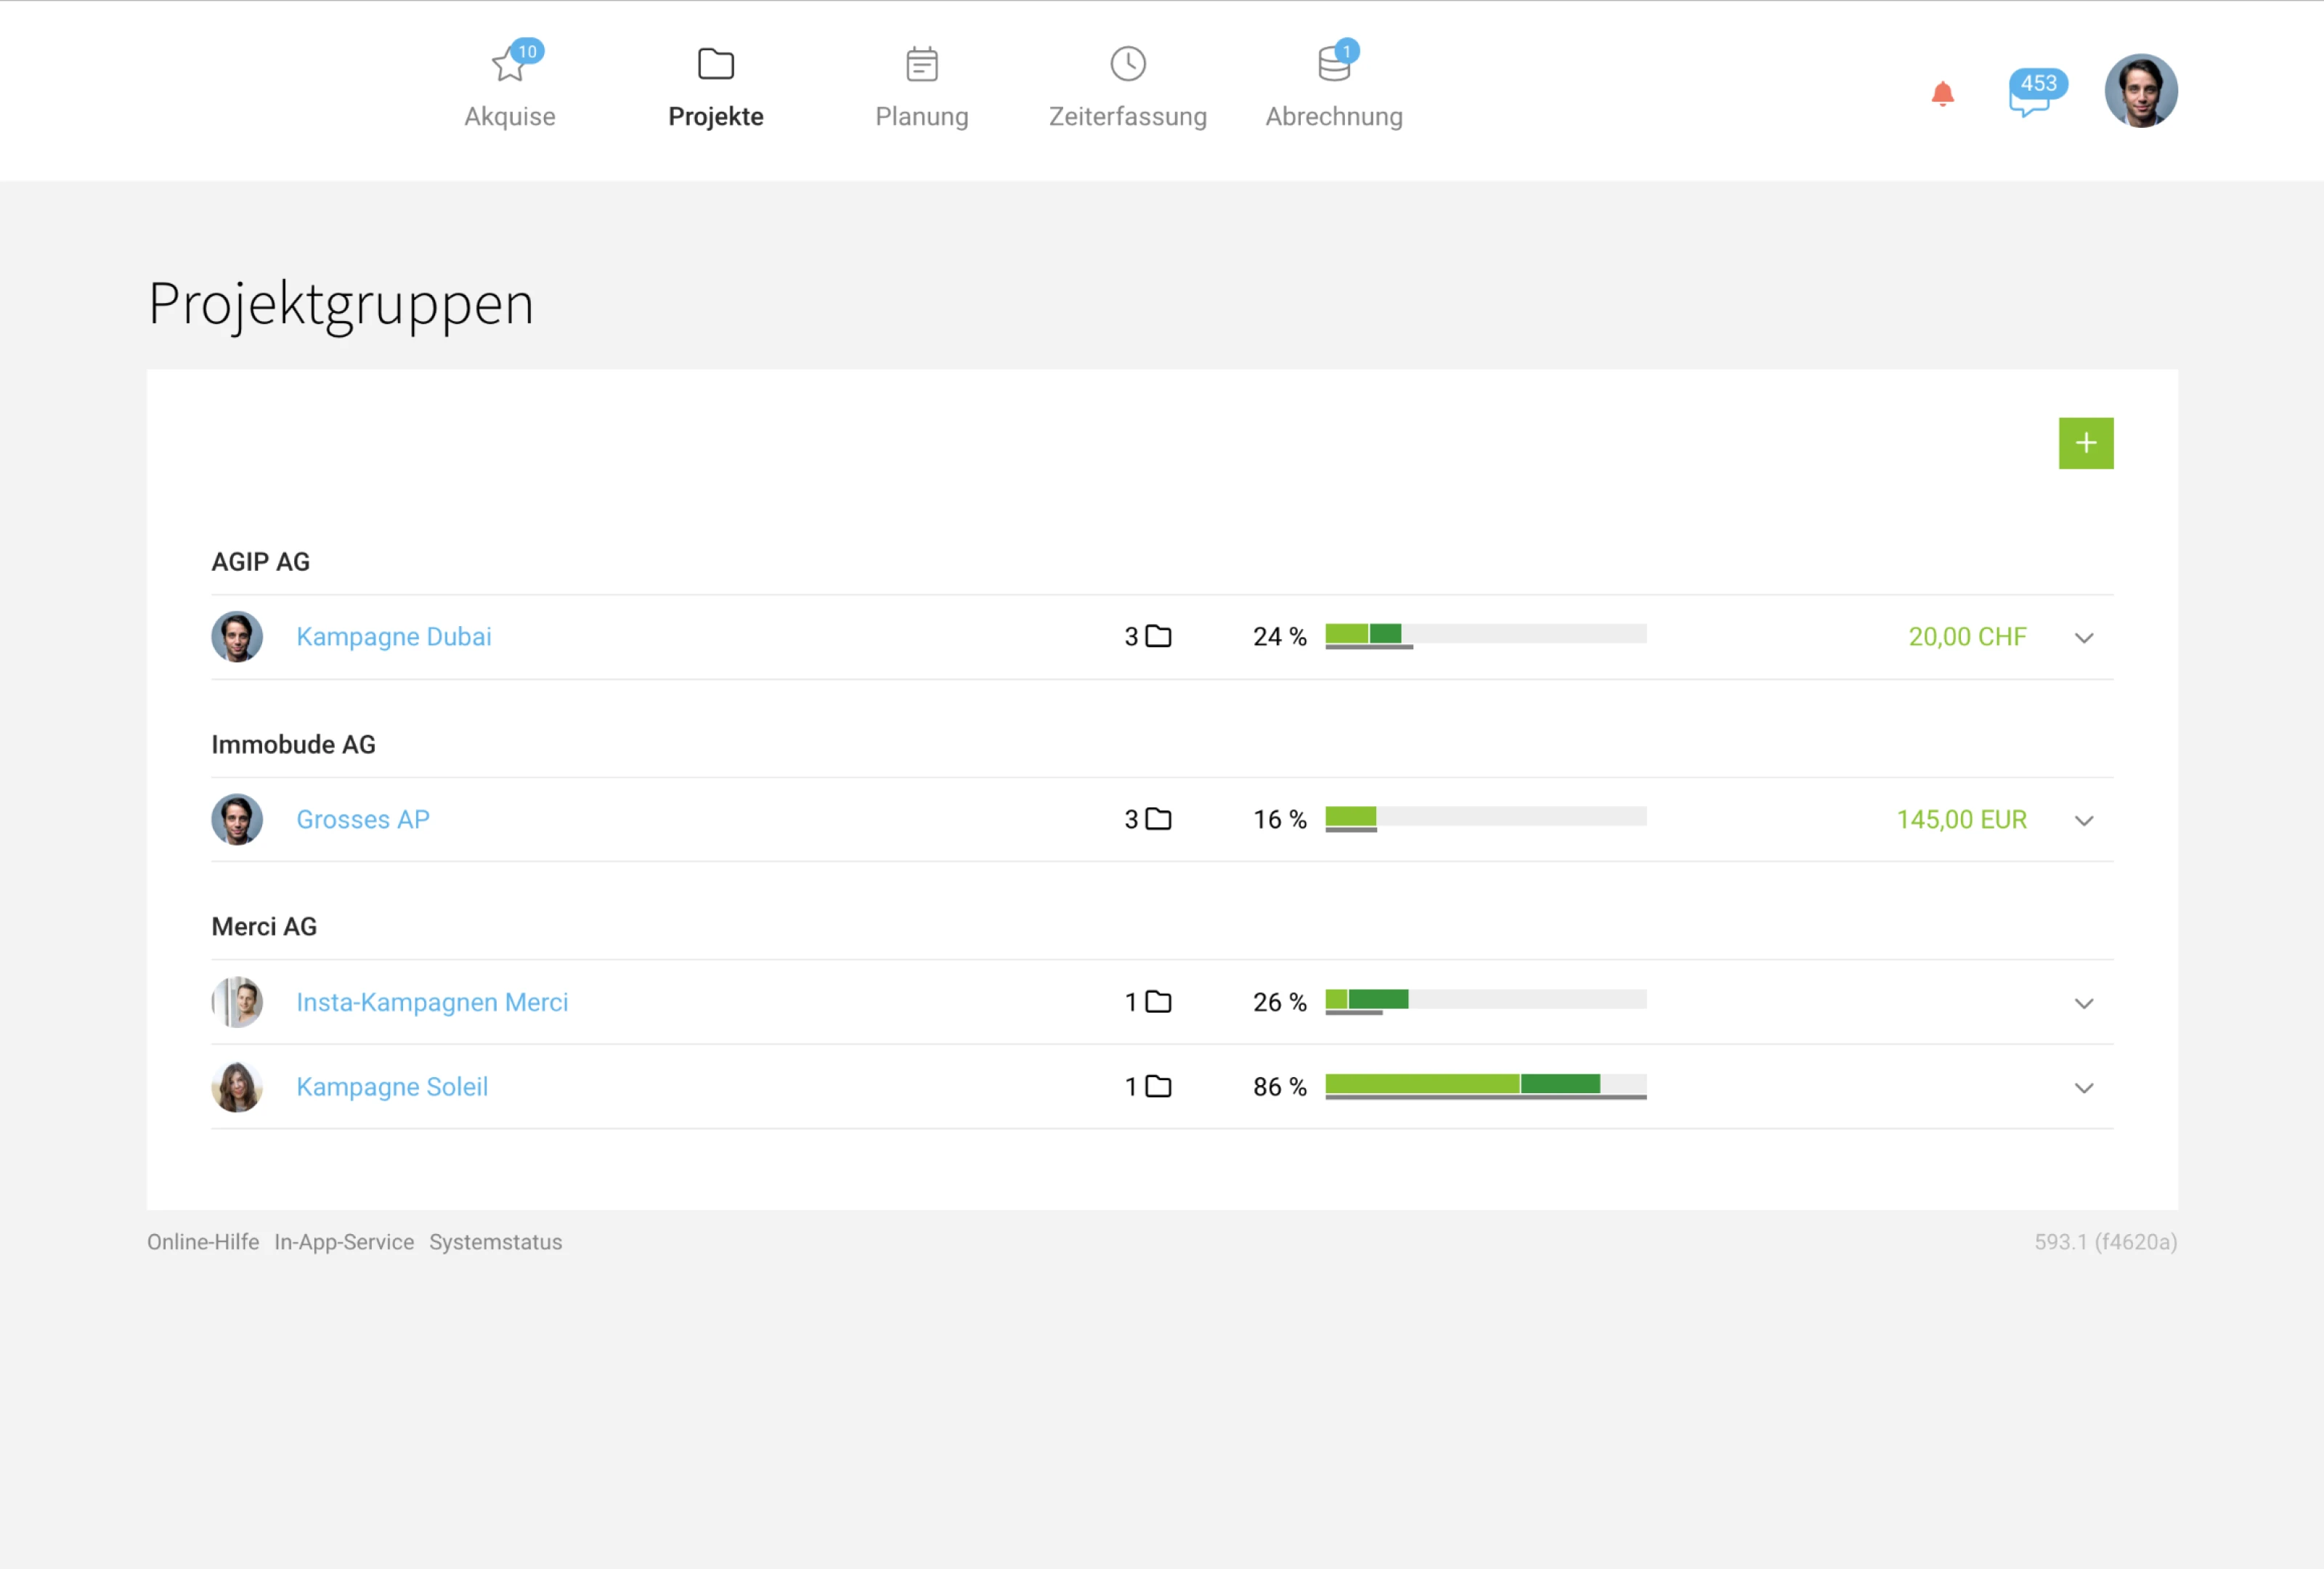Expand the Insta-Kampagnen Merci chevron
The width and height of the screenshot is (2324, 1569).
2083,1004
